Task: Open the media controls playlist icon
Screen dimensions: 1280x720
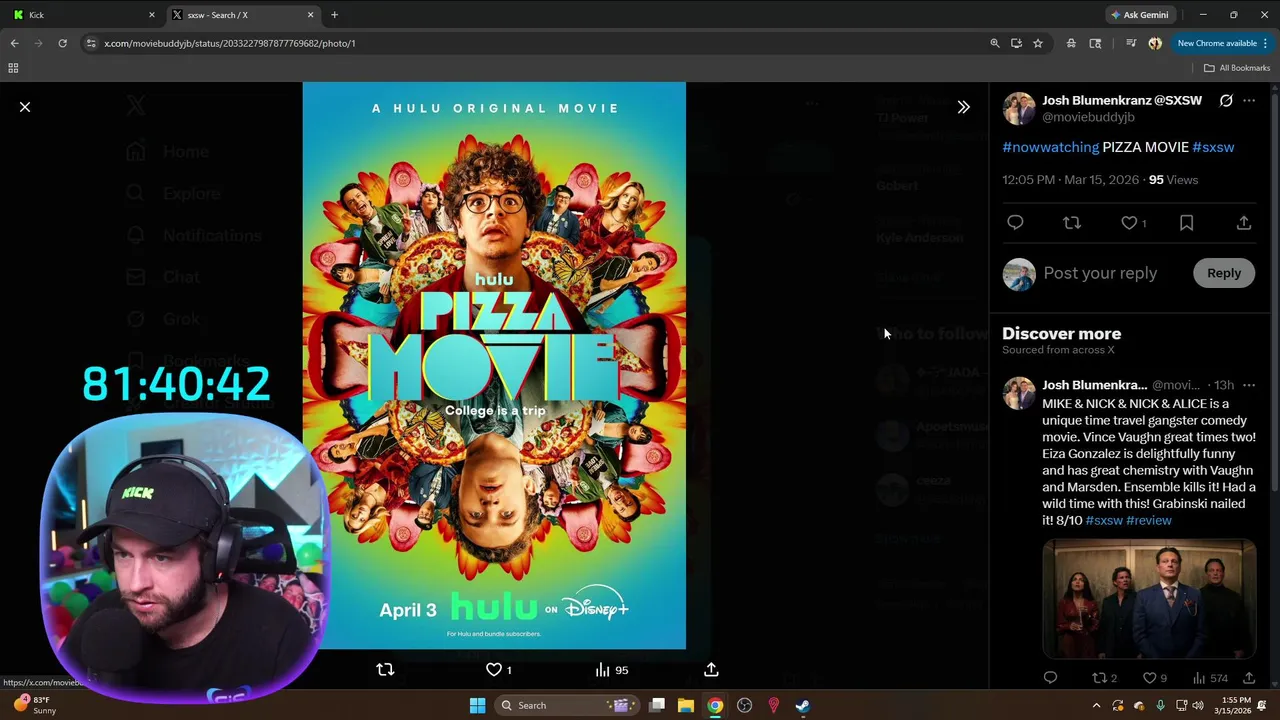Action: [x=1131, y=43]
